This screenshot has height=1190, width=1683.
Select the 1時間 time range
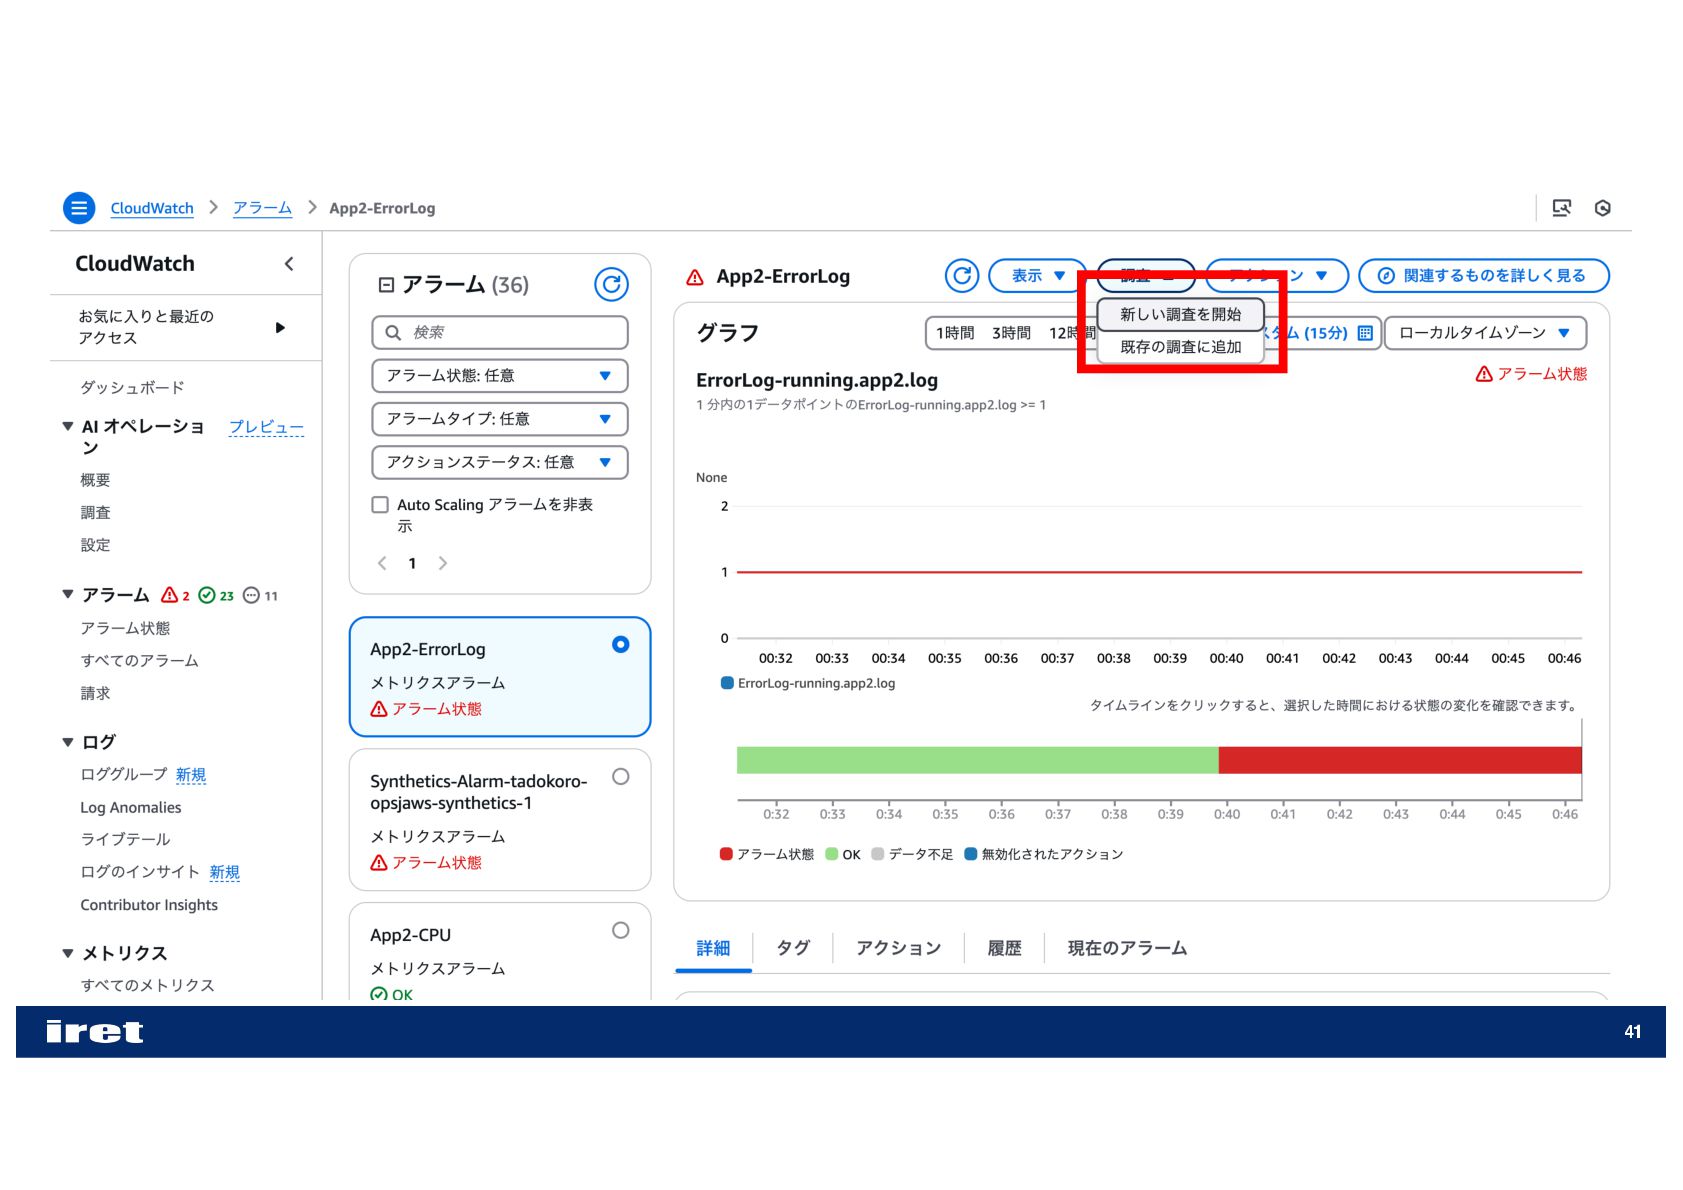click(x=955, y=333)
